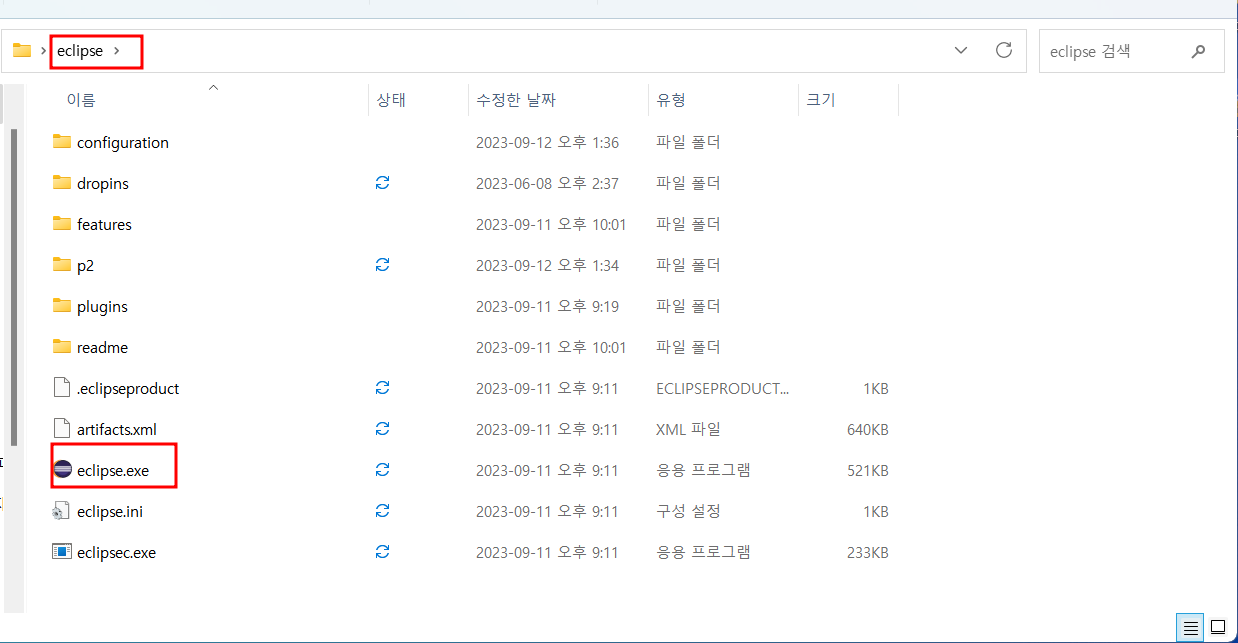Open the address bar history dropdown
The image size is (1238, 643).
pos(961,50)
